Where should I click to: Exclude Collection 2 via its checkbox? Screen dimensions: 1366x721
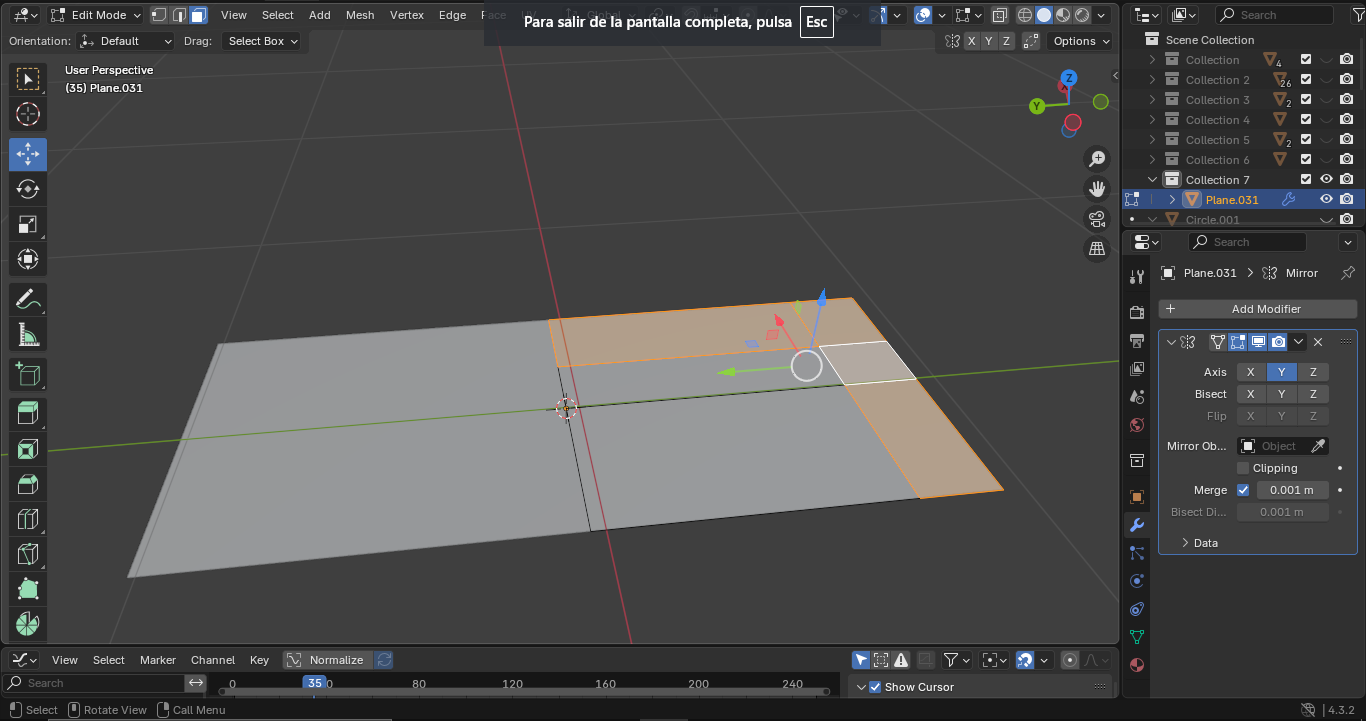1306,80
